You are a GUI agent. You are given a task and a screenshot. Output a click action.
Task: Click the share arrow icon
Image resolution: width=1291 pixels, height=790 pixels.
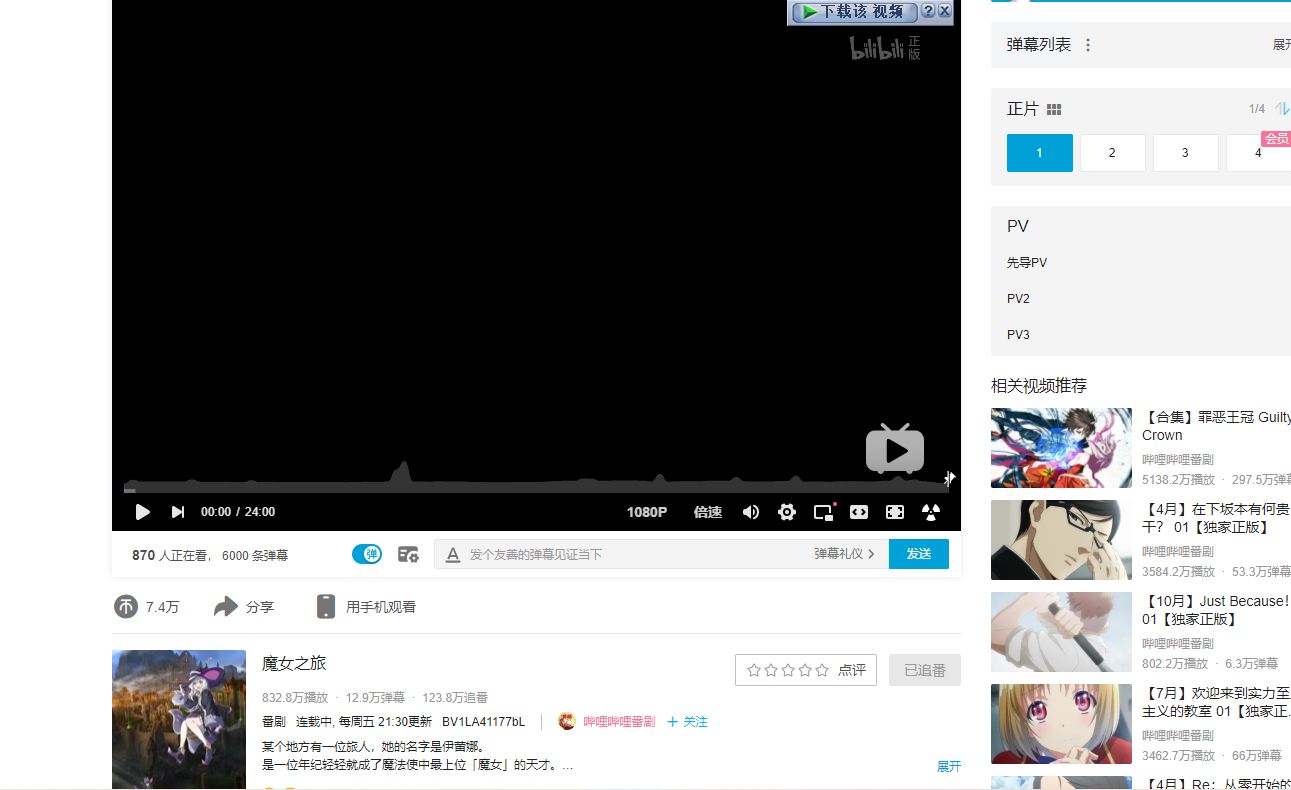click(226, 606)
